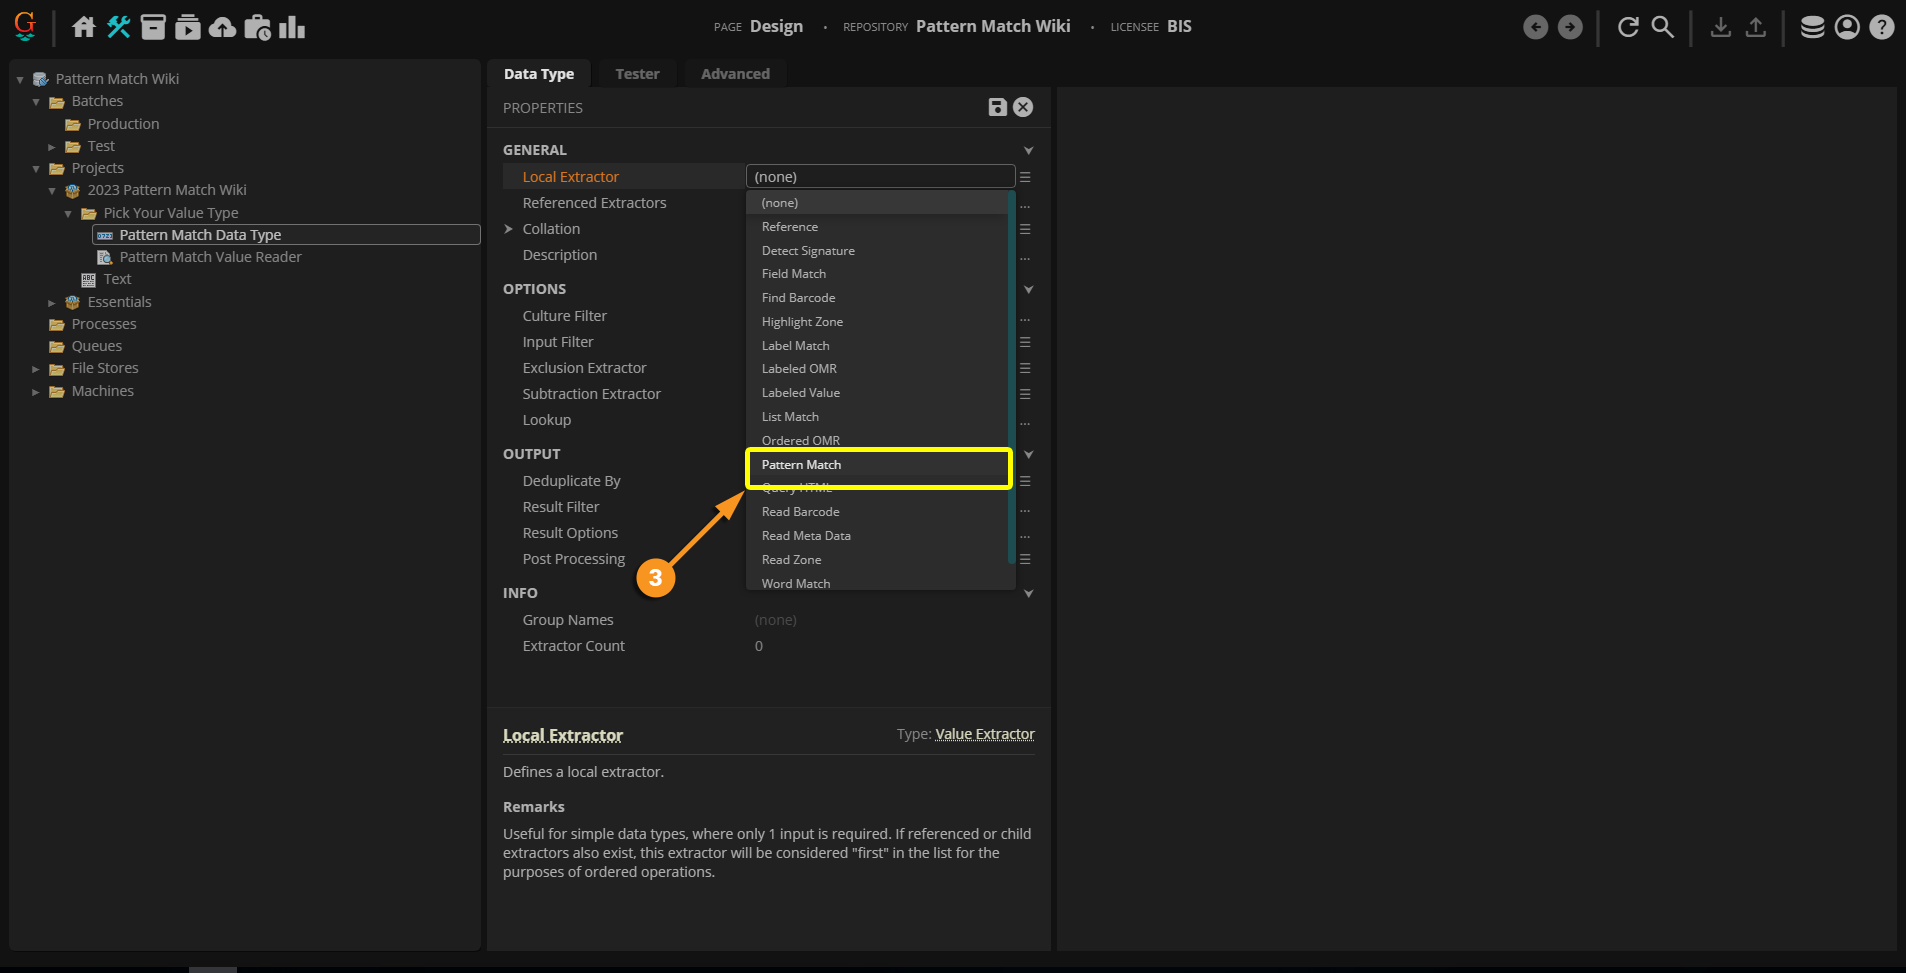Viewport: 1906px width, 973px height.
Task: Expand the Collation property row
Action: tap(509, 229)
